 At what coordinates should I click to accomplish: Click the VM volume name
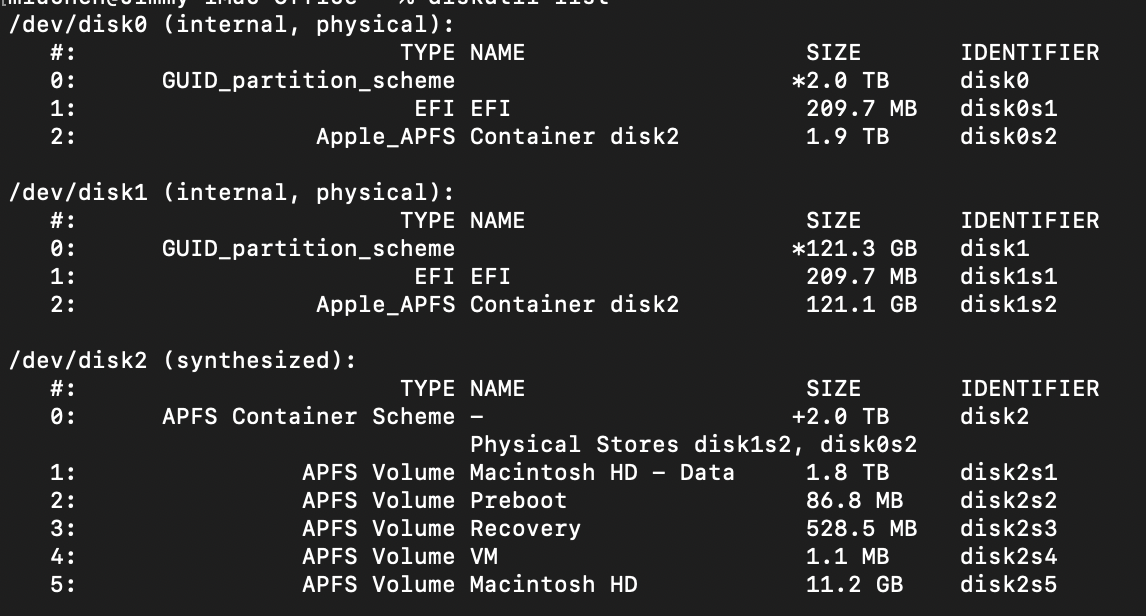click(484, 557)
